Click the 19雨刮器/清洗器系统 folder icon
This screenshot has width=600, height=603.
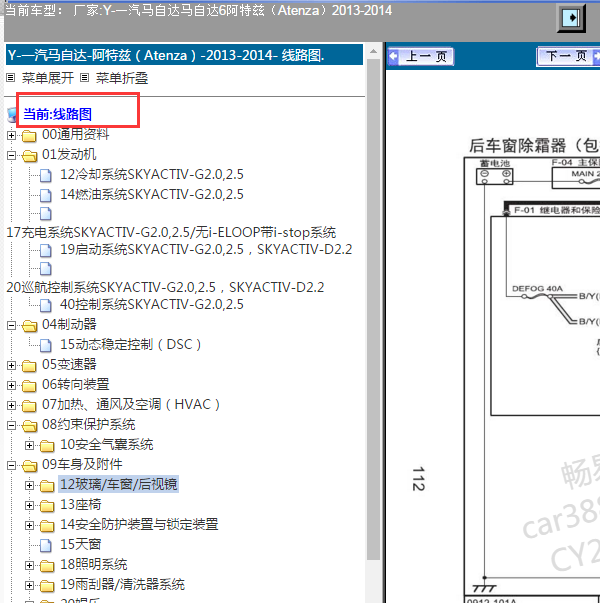click(x=47, y=585)
